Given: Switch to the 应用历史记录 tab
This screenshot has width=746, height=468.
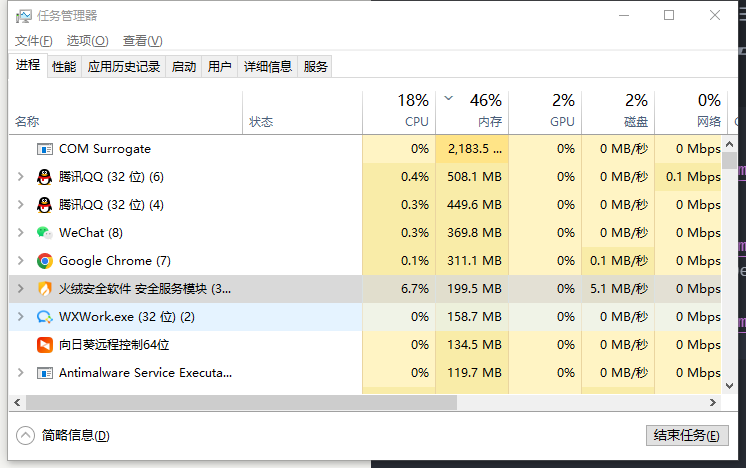Looking at the screenshot, I should click(124, 67).
